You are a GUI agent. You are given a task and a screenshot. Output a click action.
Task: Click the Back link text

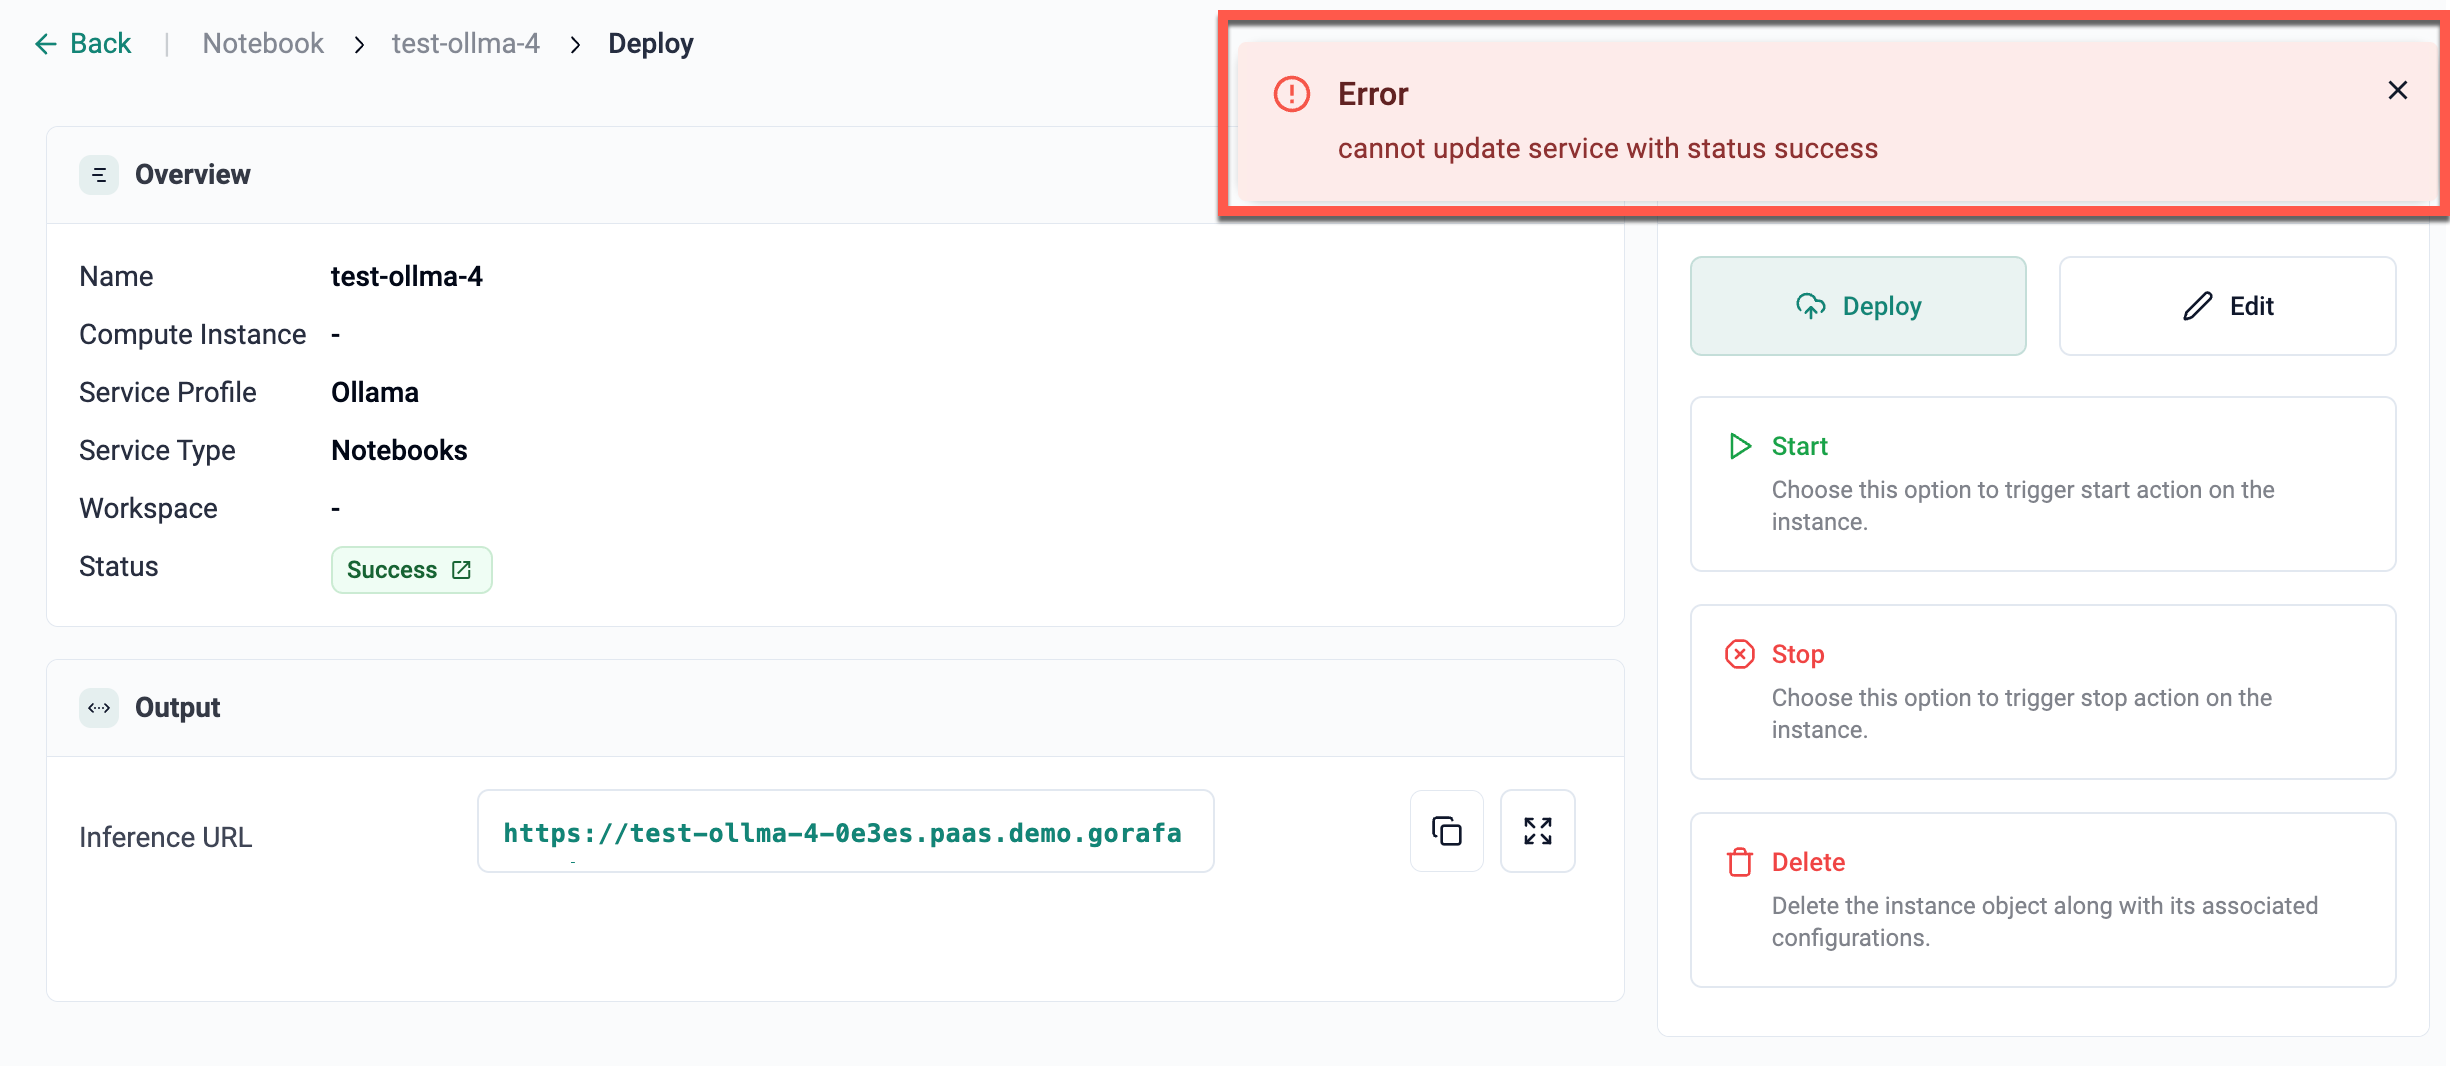point(100,44)
